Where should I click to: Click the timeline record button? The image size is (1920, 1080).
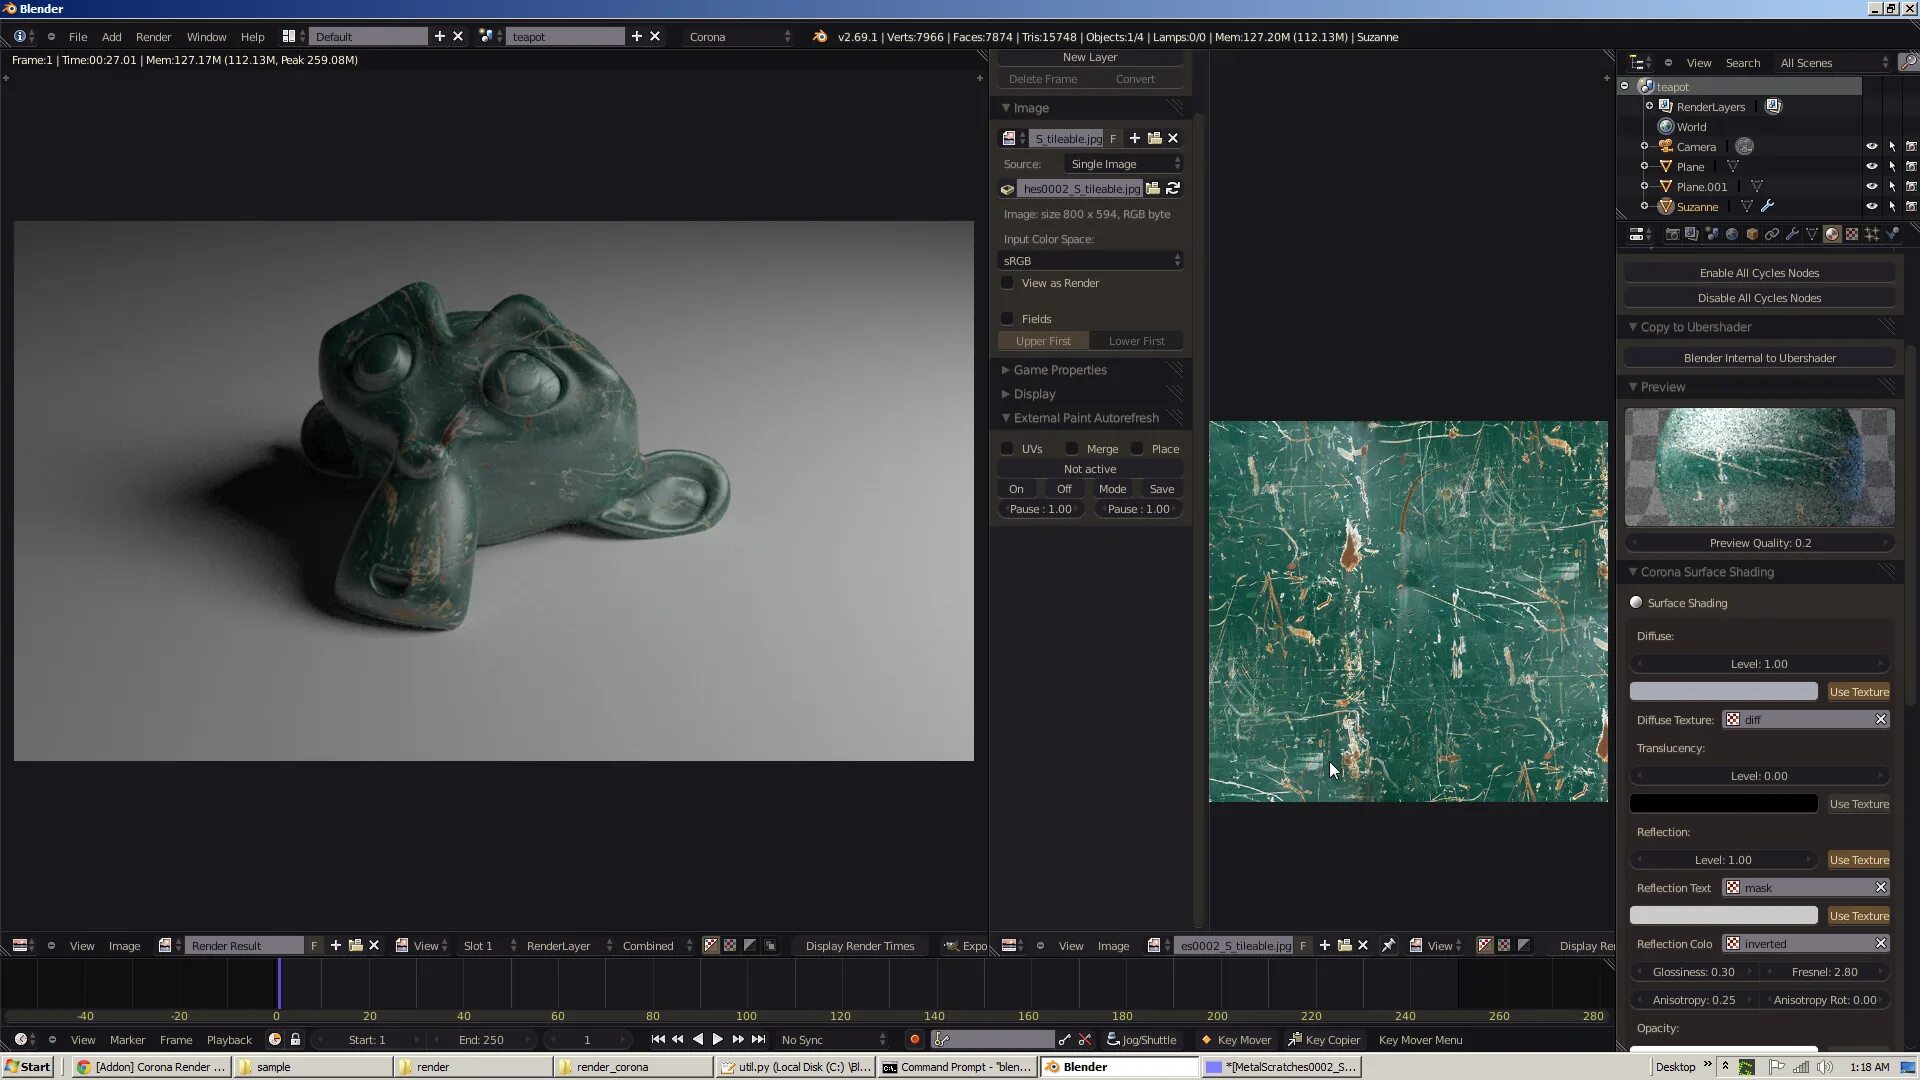914,1040
